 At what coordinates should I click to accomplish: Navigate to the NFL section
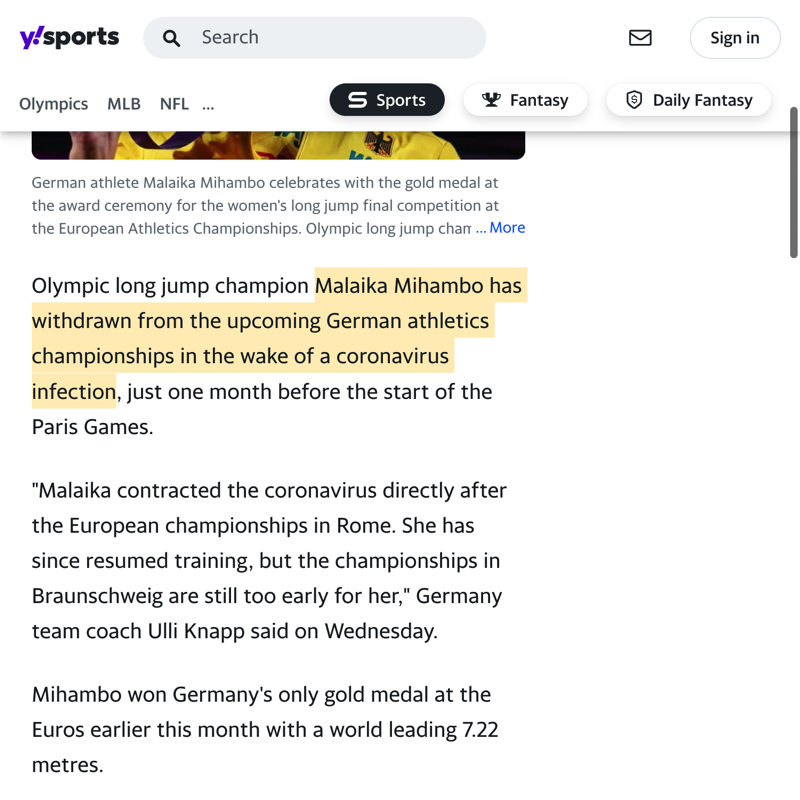pos(174,104)
